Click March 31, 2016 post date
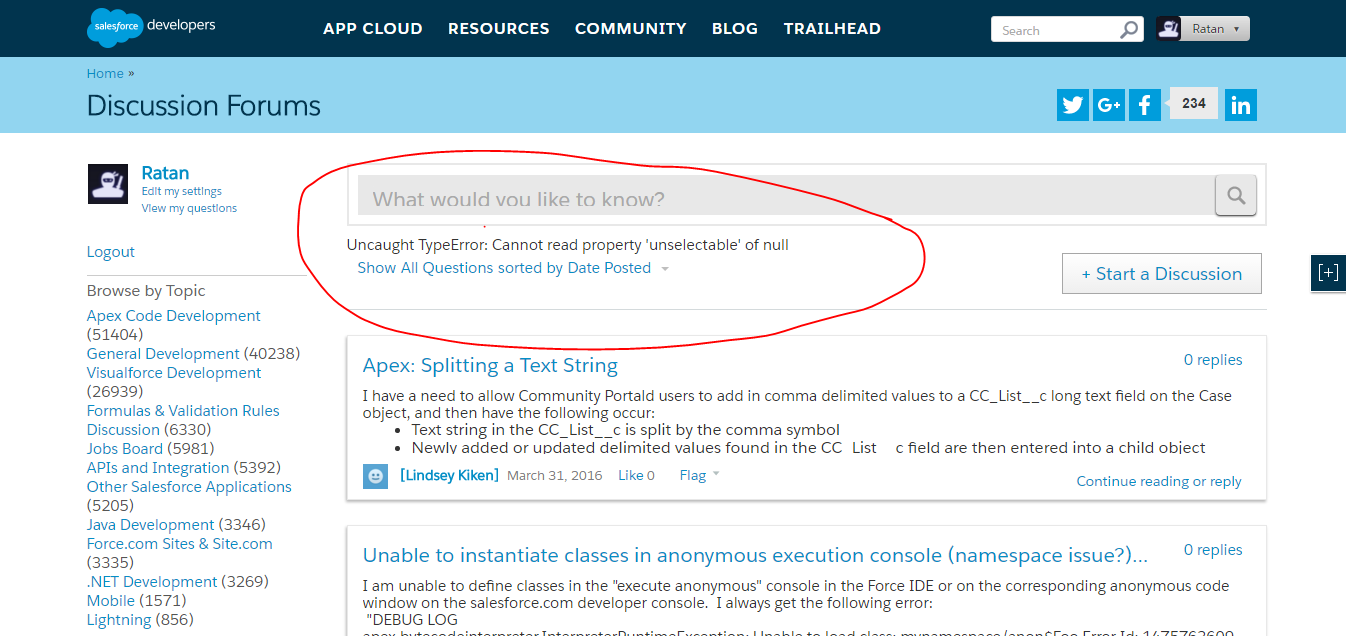The width and height of the screenshot is (1346, 636). point(555,475)
